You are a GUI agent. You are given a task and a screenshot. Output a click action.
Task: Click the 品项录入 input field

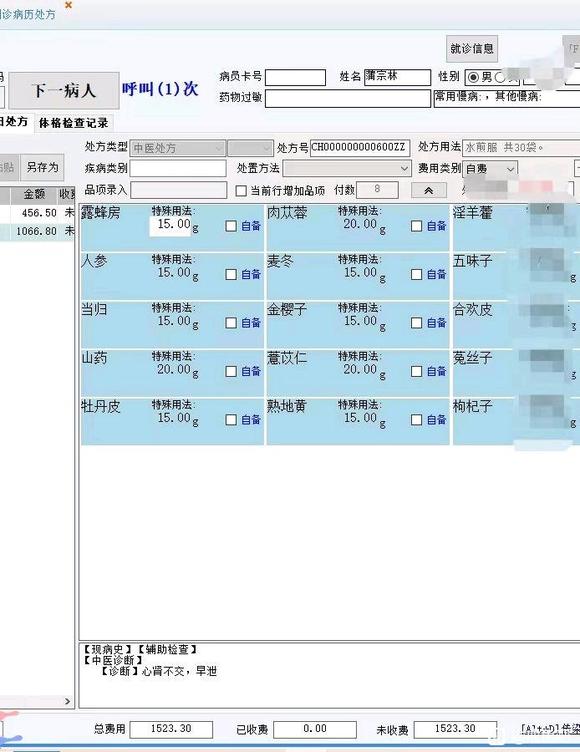pos(178,190)
